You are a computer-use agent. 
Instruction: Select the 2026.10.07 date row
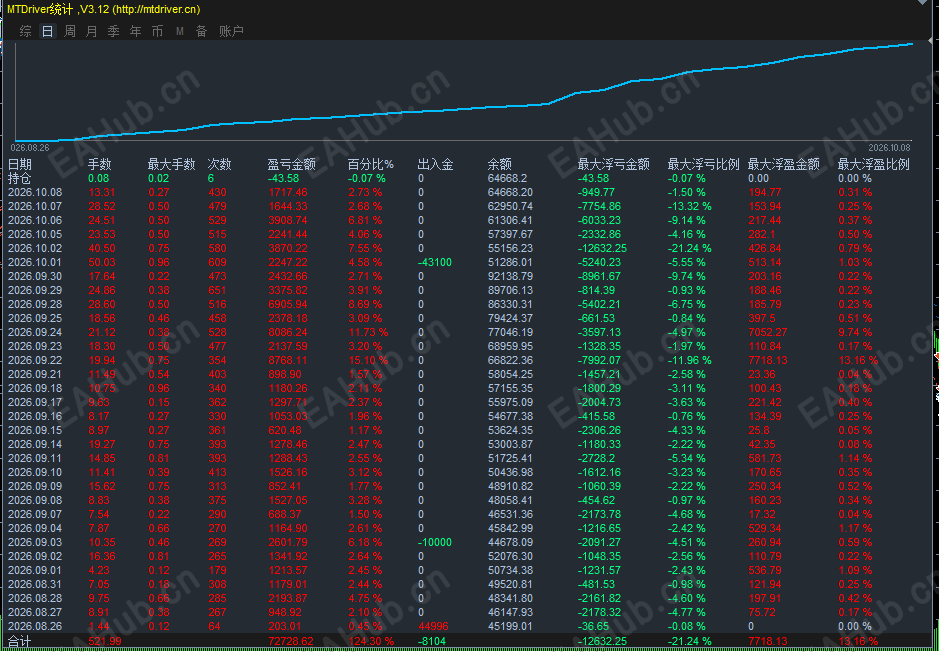point(35,207)
